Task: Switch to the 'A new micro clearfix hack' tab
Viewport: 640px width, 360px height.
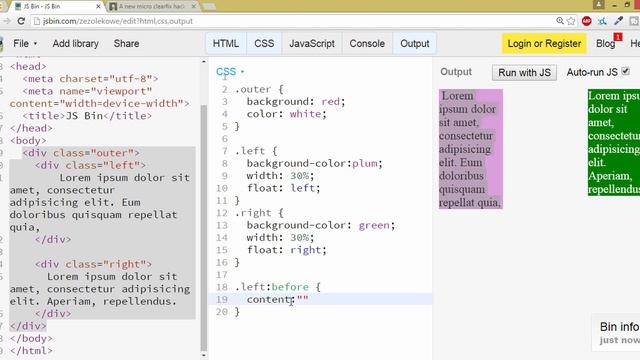Action: click(152, 6)
